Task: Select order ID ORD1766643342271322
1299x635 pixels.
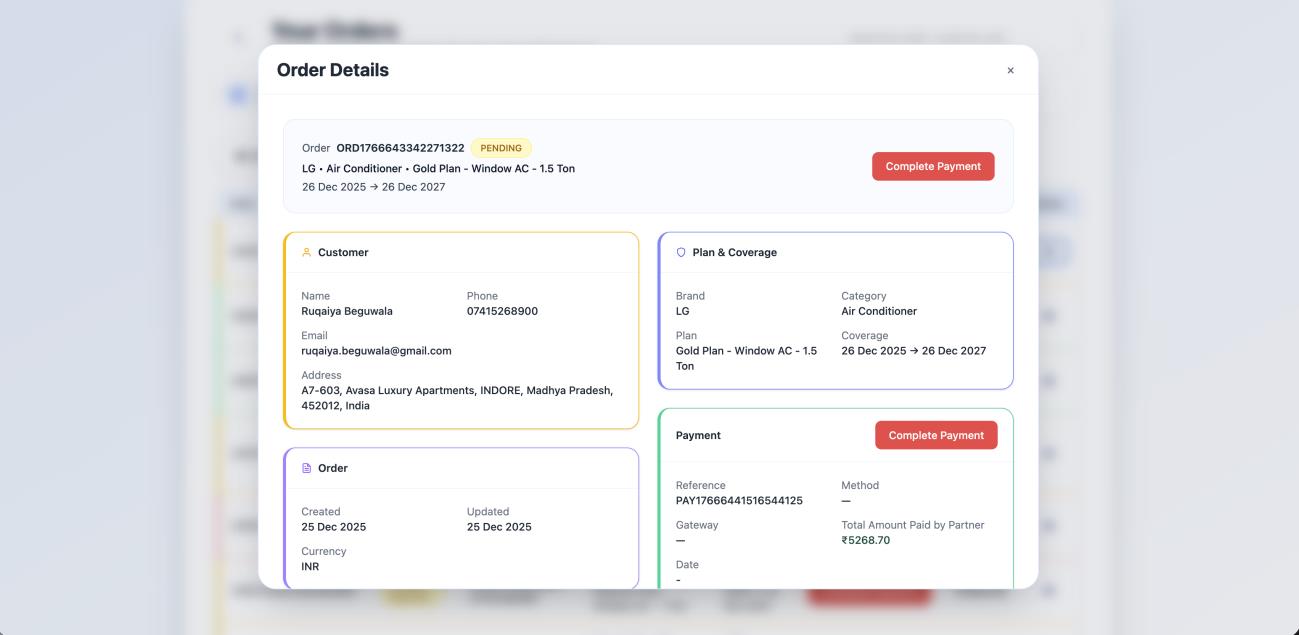Action: (x=400, y=148)
